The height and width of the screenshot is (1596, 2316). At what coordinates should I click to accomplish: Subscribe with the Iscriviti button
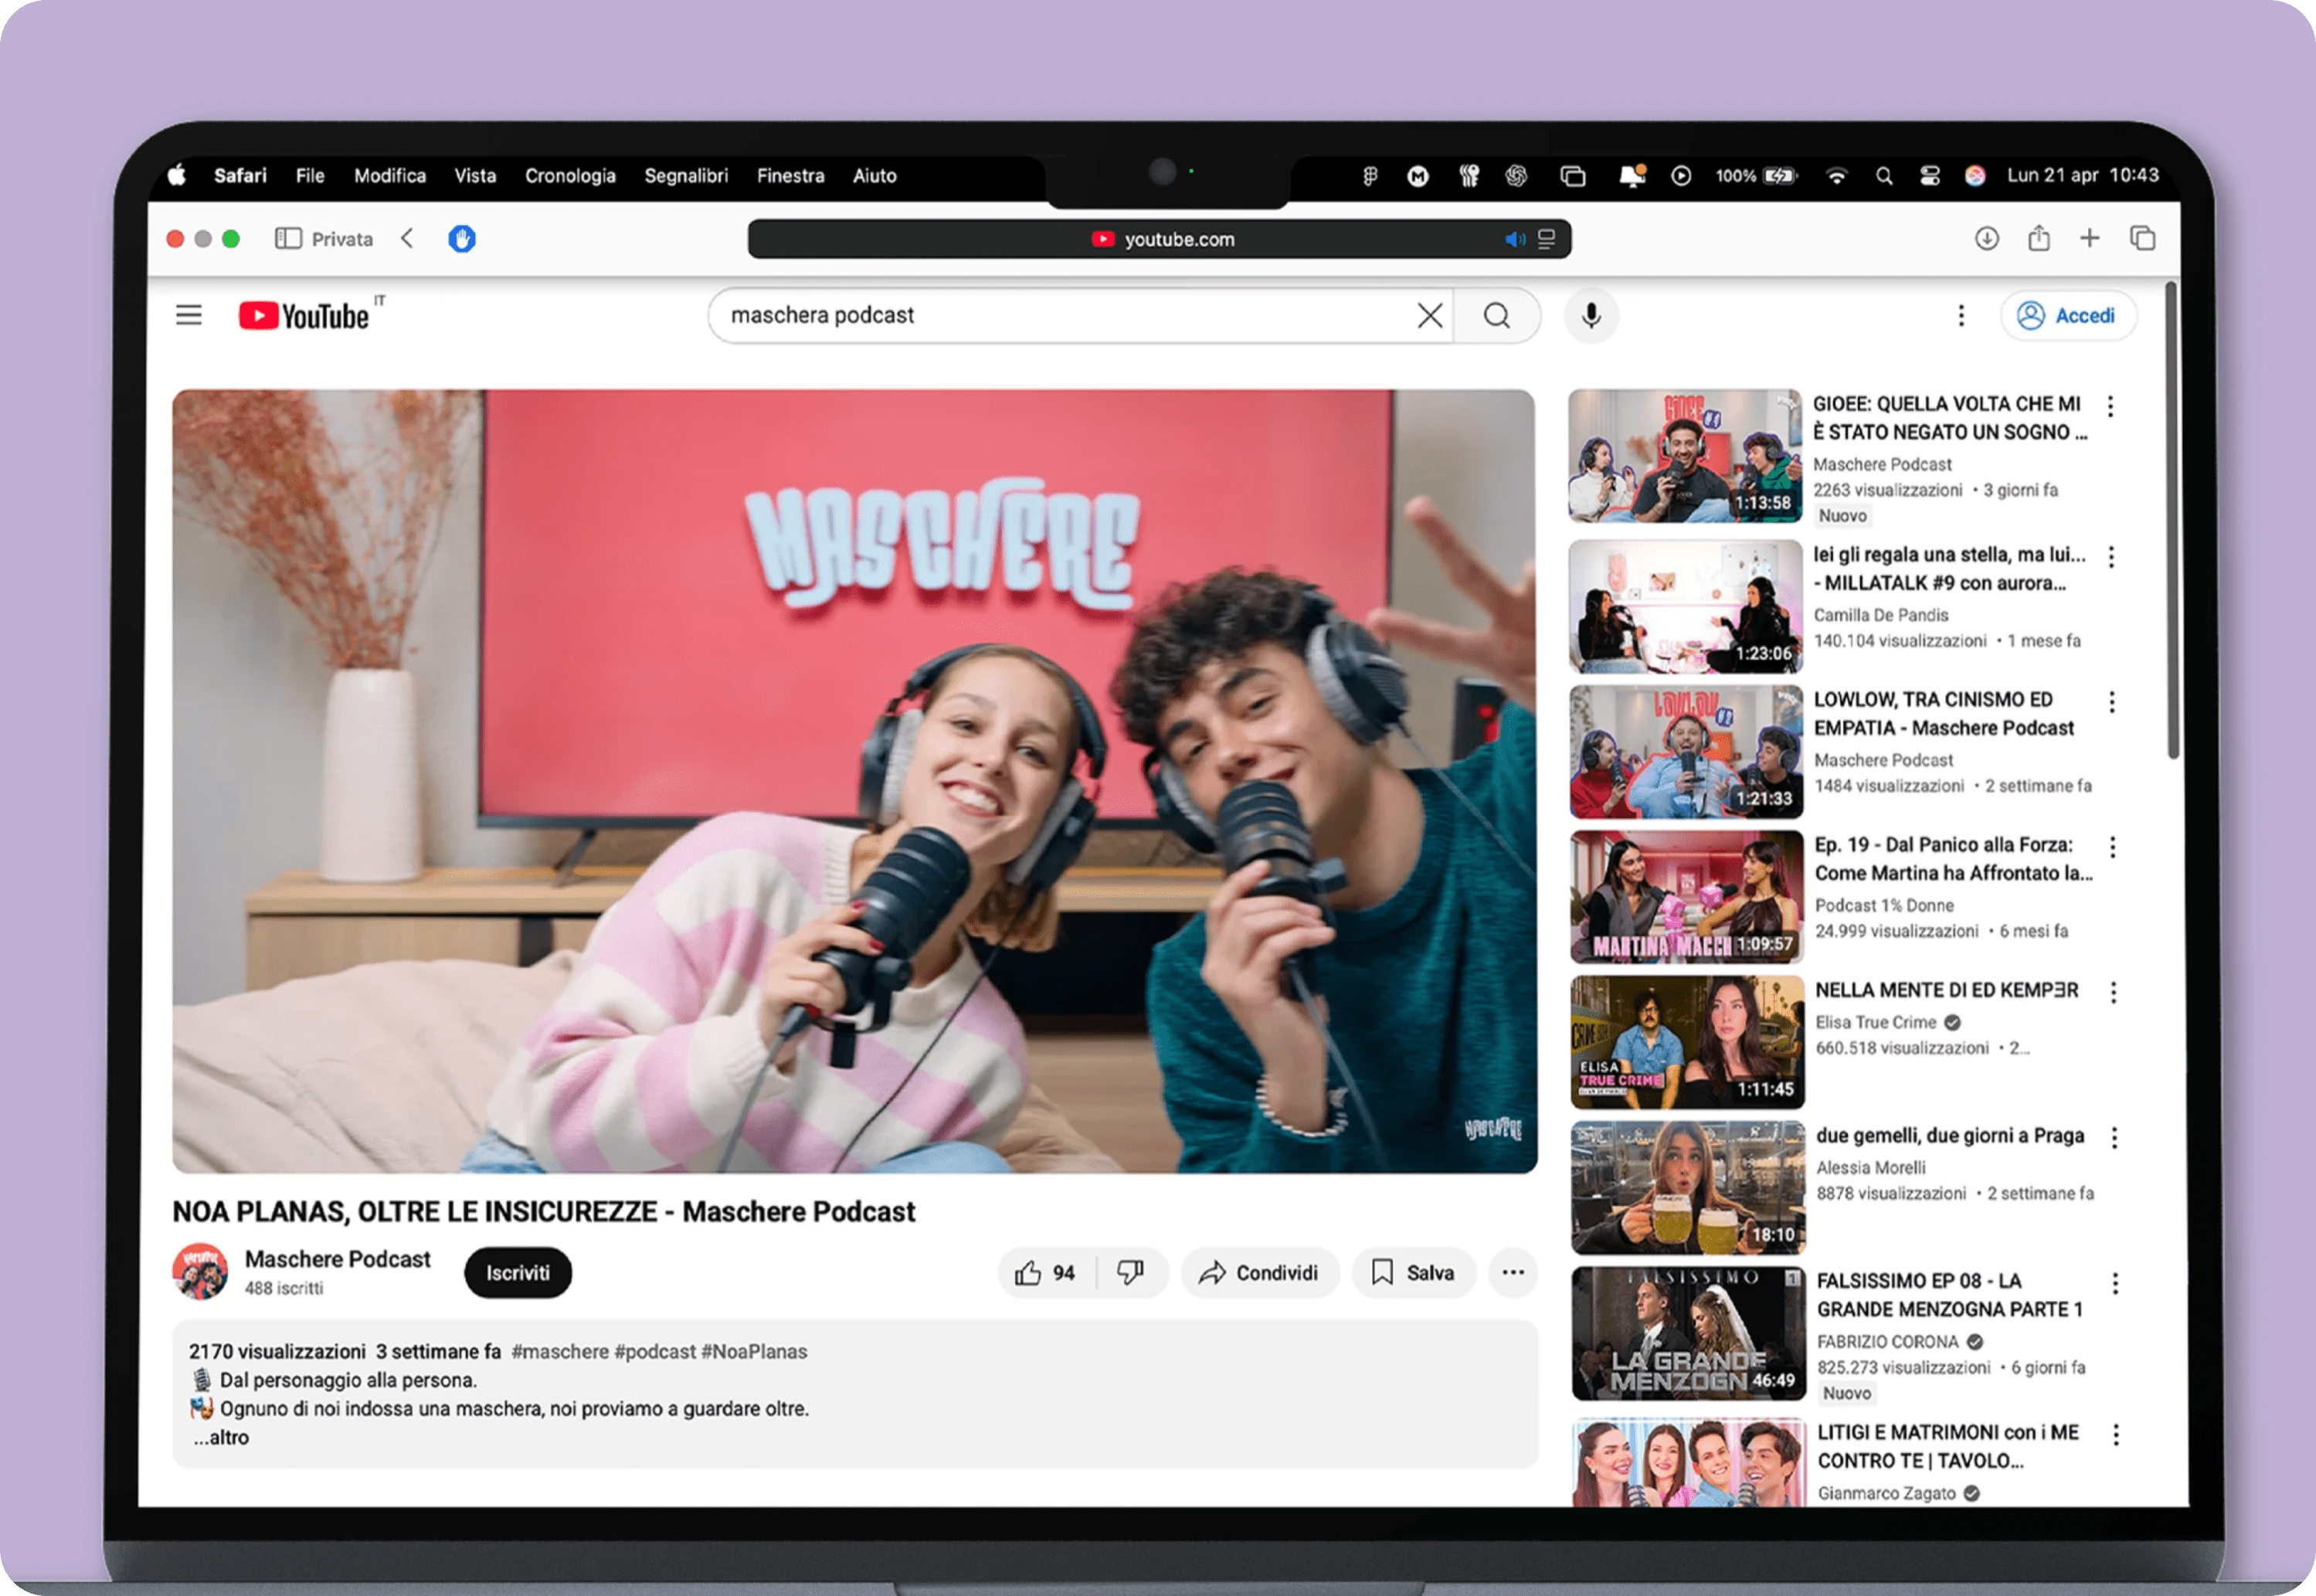(518, 1273)
